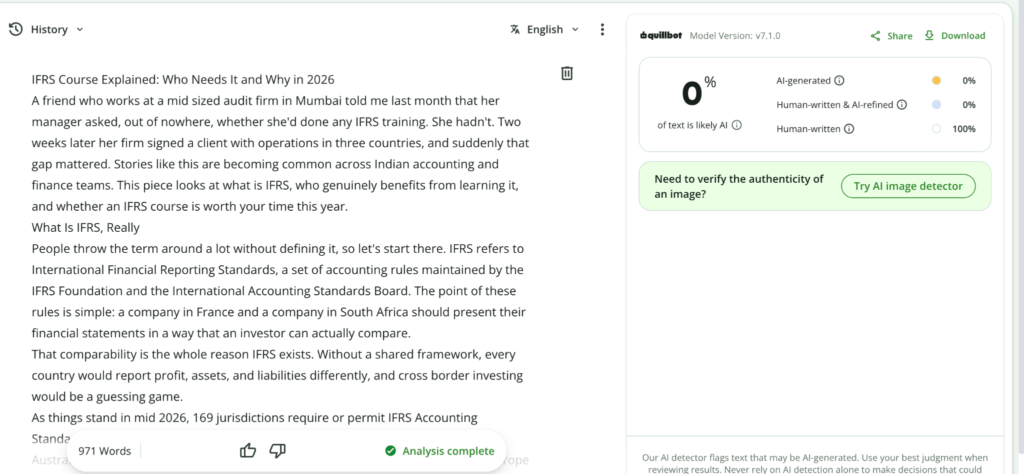Image resolution: width=1024 pixels, height=474 pixels.
Task: Expand the History dropdown chevron
Action: (x=80, y=29)
